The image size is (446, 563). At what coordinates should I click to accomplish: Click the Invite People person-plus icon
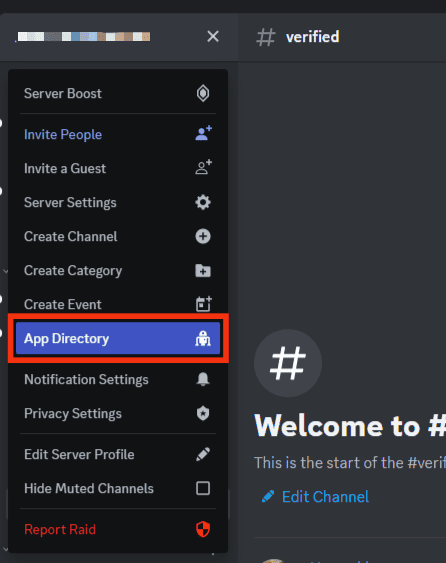pyautogui.click(x=203, y=134)
